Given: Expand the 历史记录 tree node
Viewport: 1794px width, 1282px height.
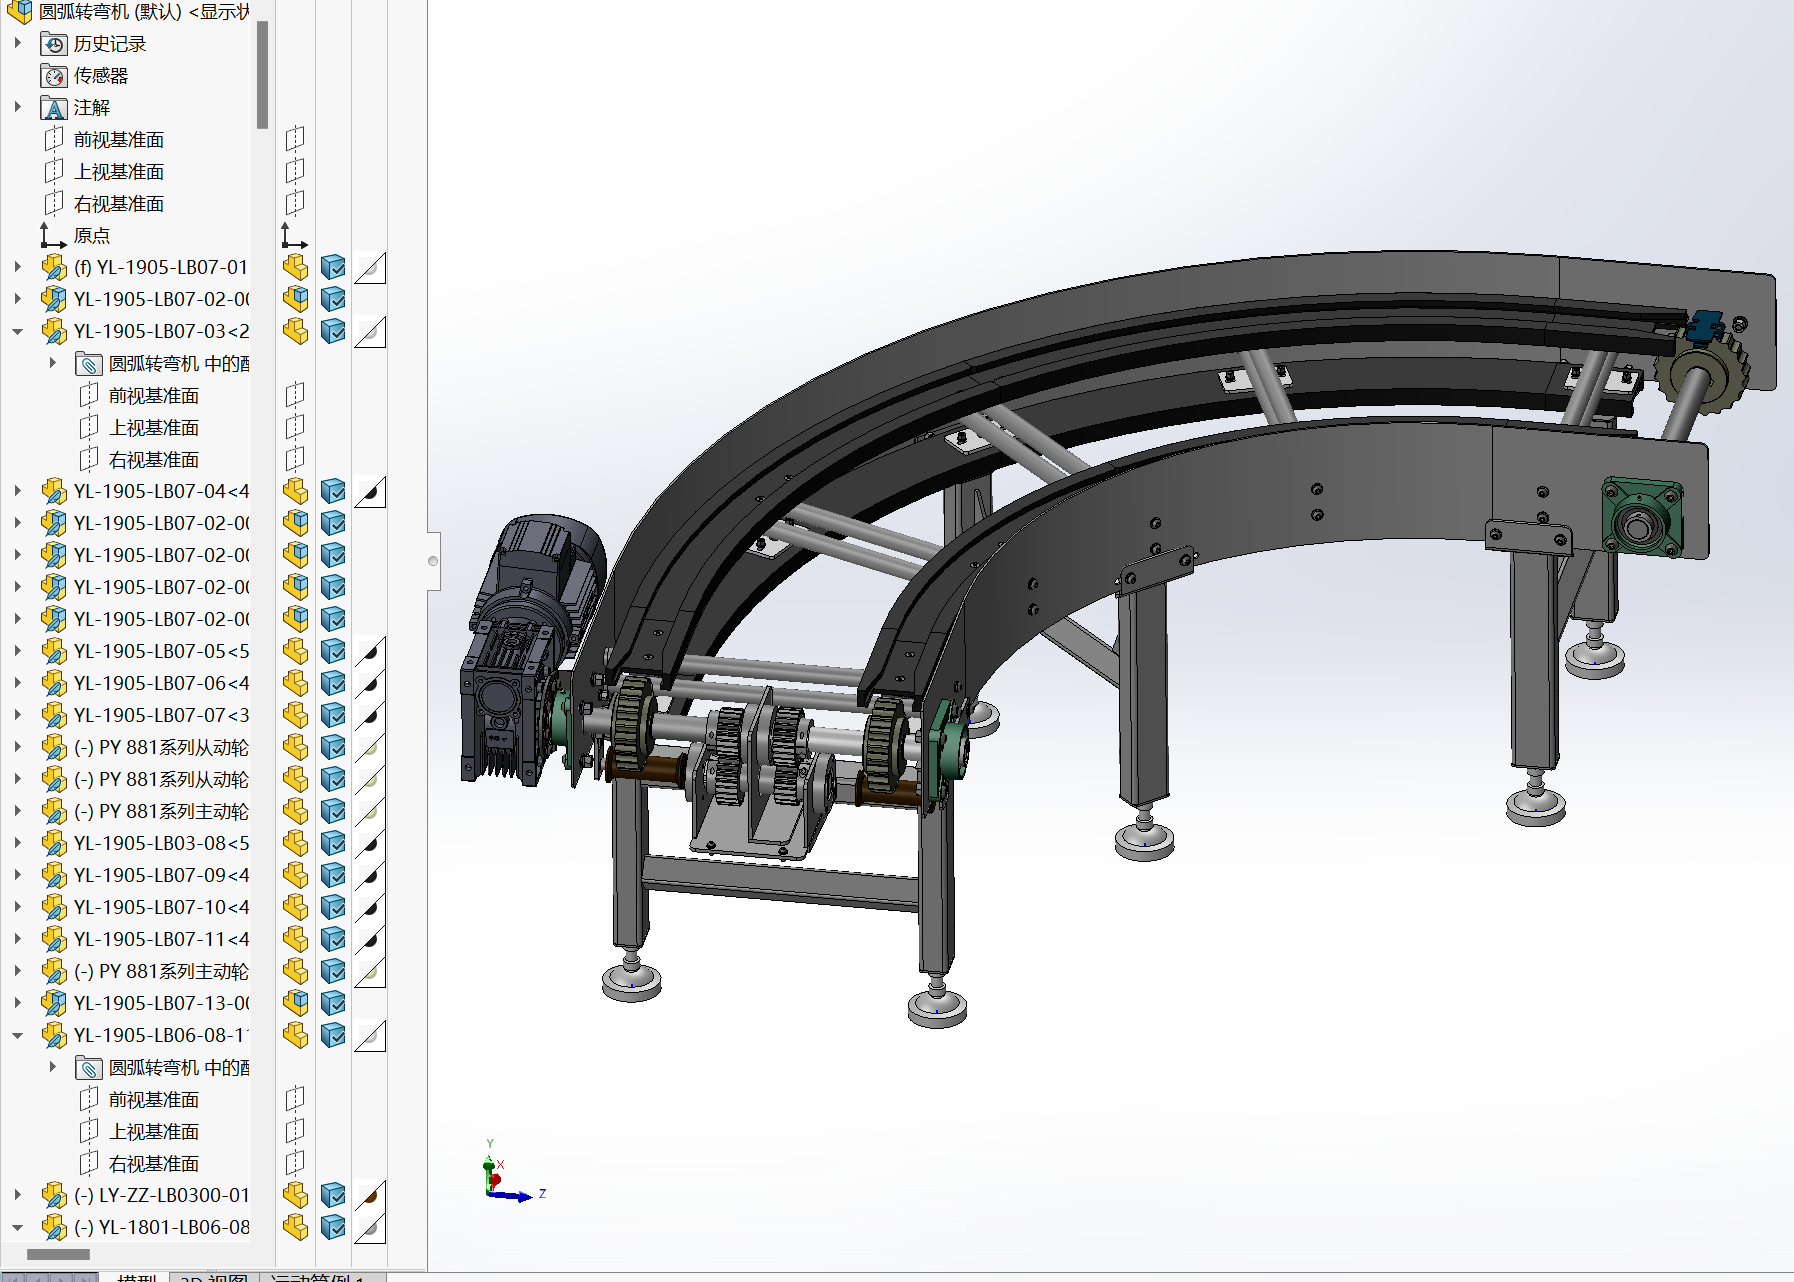Looking at the screenshot, I should click(18, 43).
